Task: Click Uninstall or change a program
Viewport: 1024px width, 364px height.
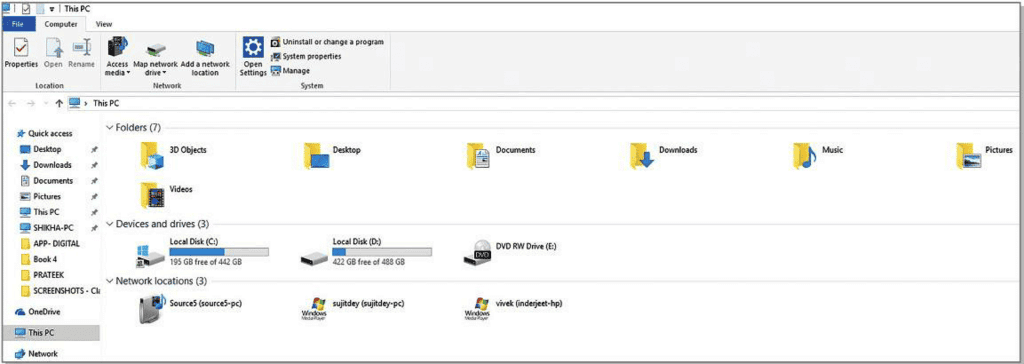Action: pyautogui.click(x=327, y=42)
